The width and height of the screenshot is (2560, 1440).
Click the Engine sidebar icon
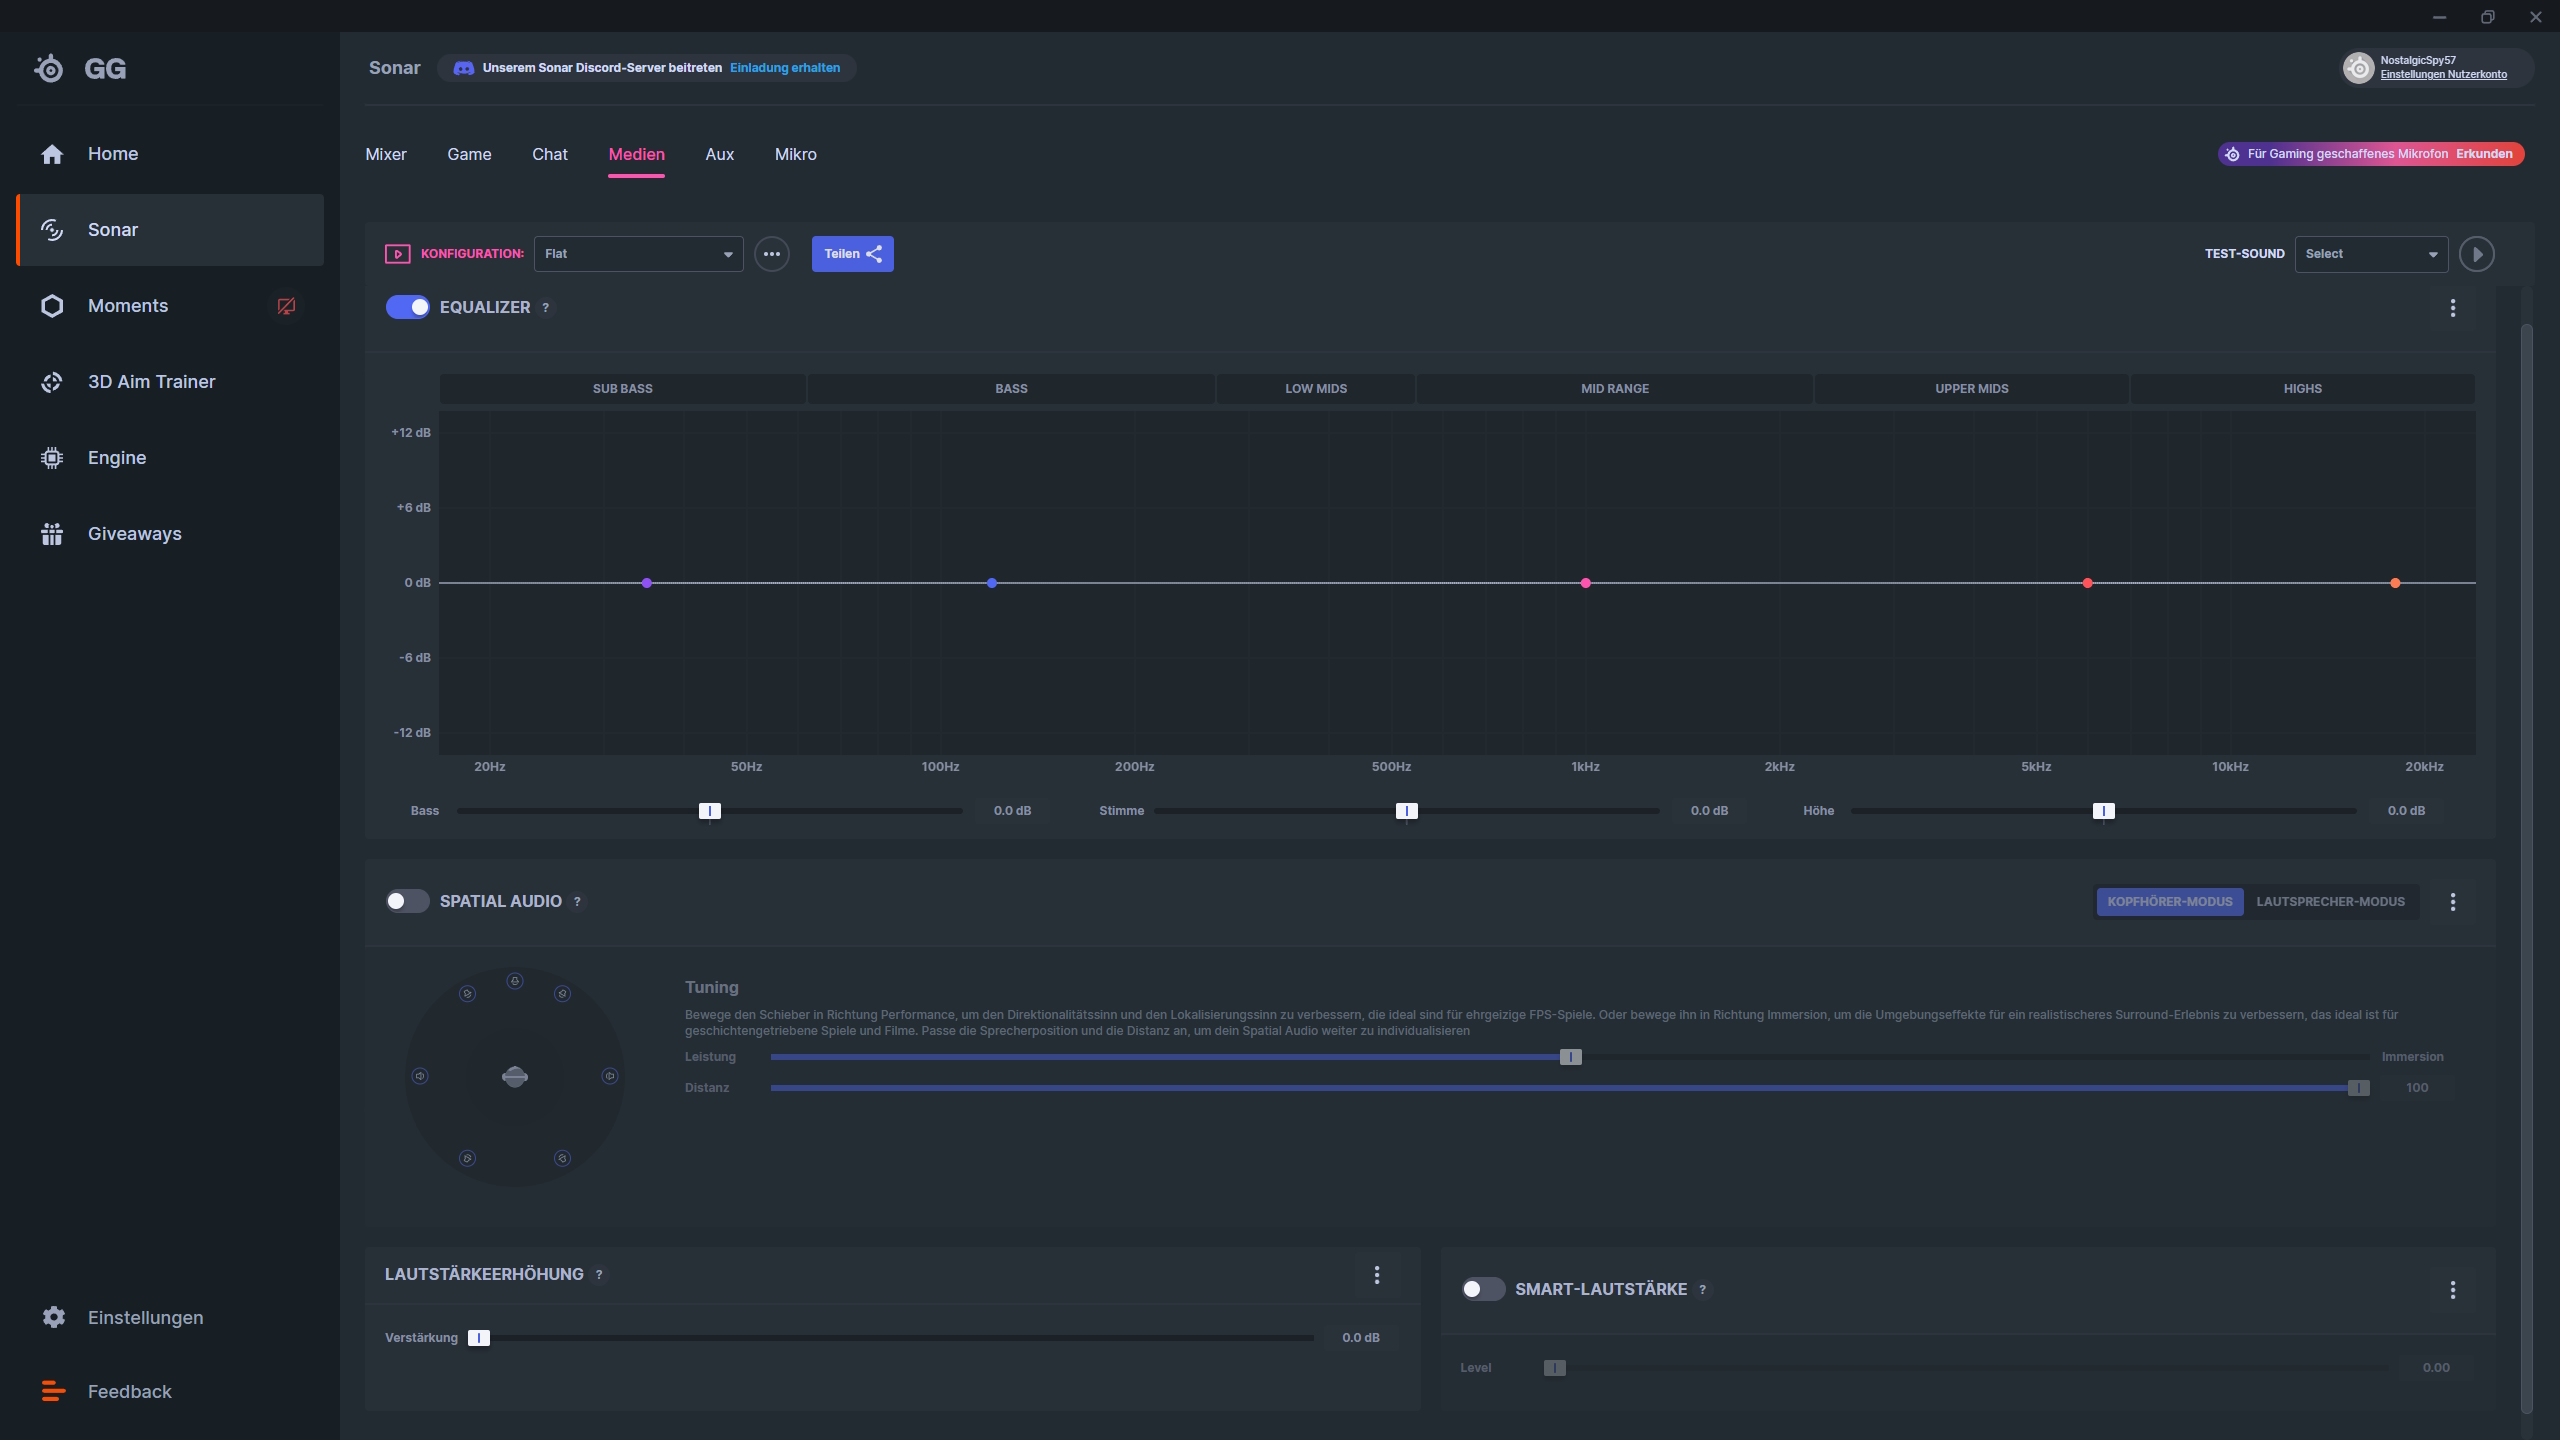pyautogui.click(x=51, y=457)
